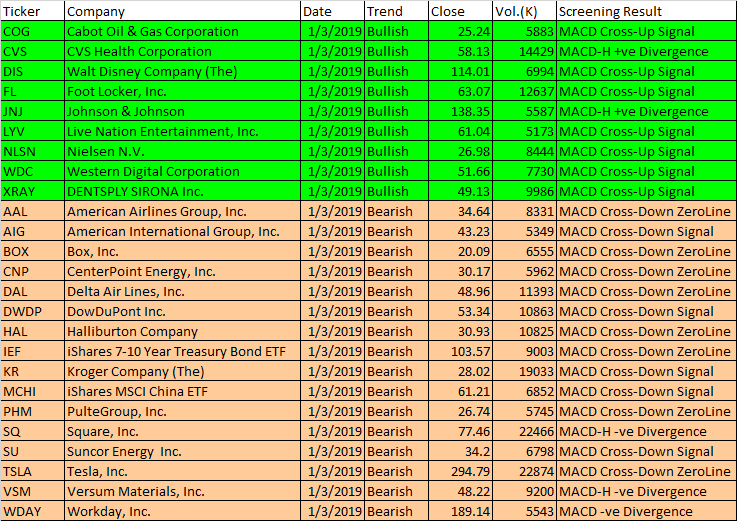Select volume value 12637
The width and height of the screenshot is (737, 521).
(524, 91)
